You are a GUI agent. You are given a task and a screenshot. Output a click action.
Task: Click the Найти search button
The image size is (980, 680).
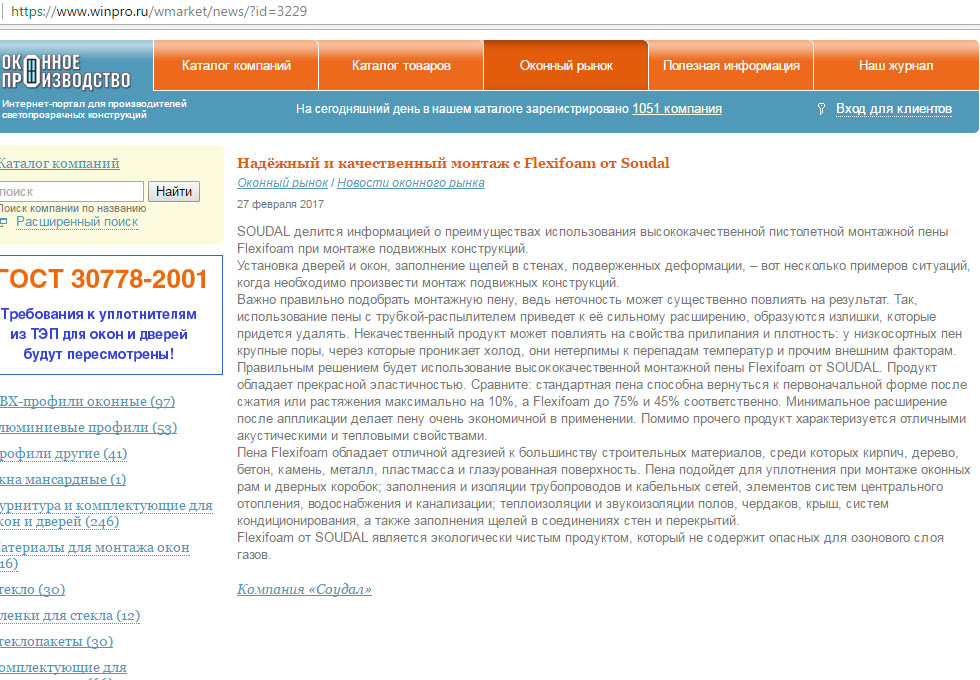[174, 191]
